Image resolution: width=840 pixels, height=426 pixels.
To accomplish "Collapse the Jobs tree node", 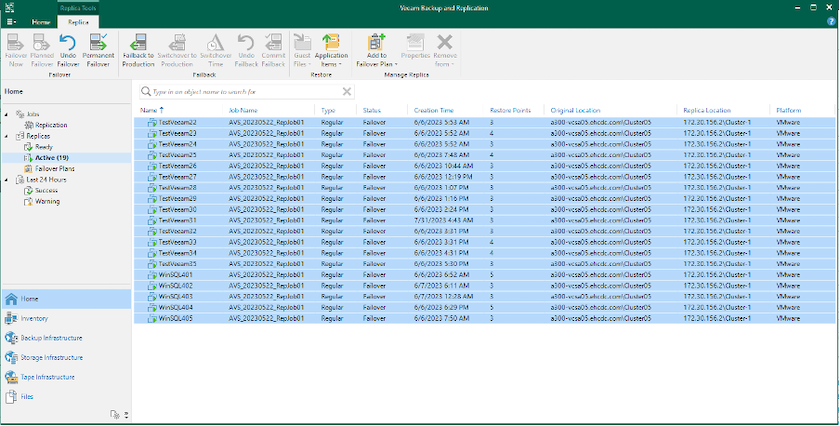I will point(7,114).
